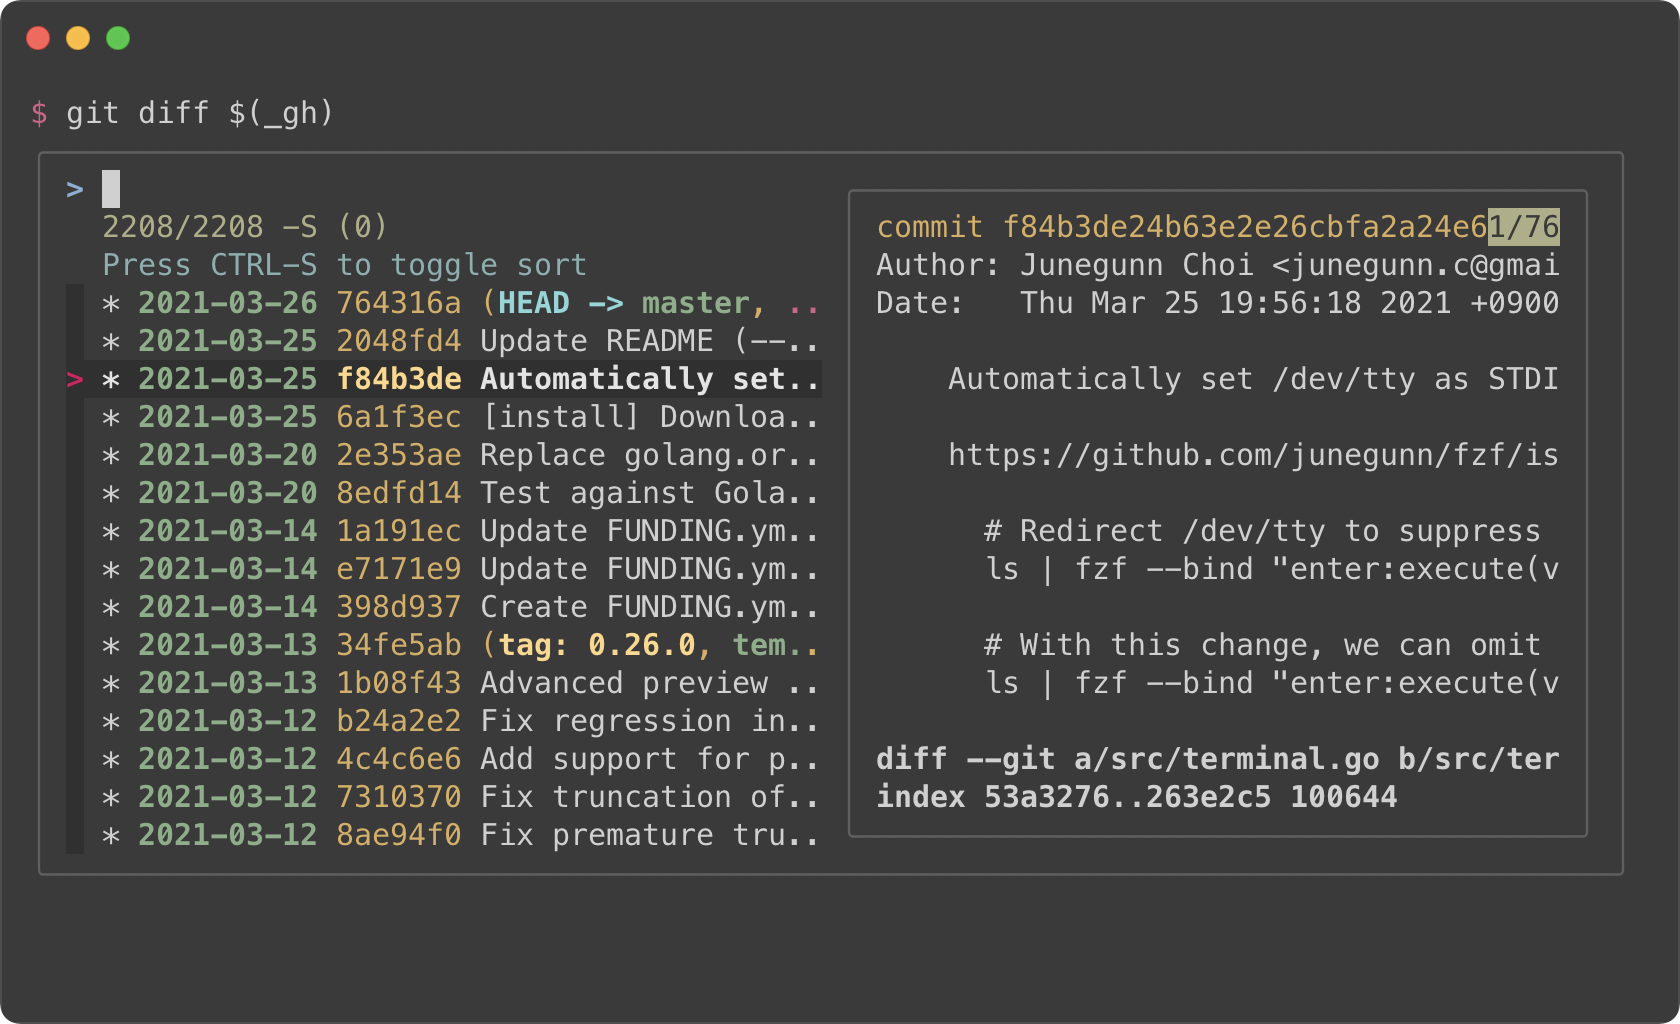The width and height of the screenshot is (1680, 1024).
Task: Click the 2208/2208 match counter line
Action: tap(245, 227)
